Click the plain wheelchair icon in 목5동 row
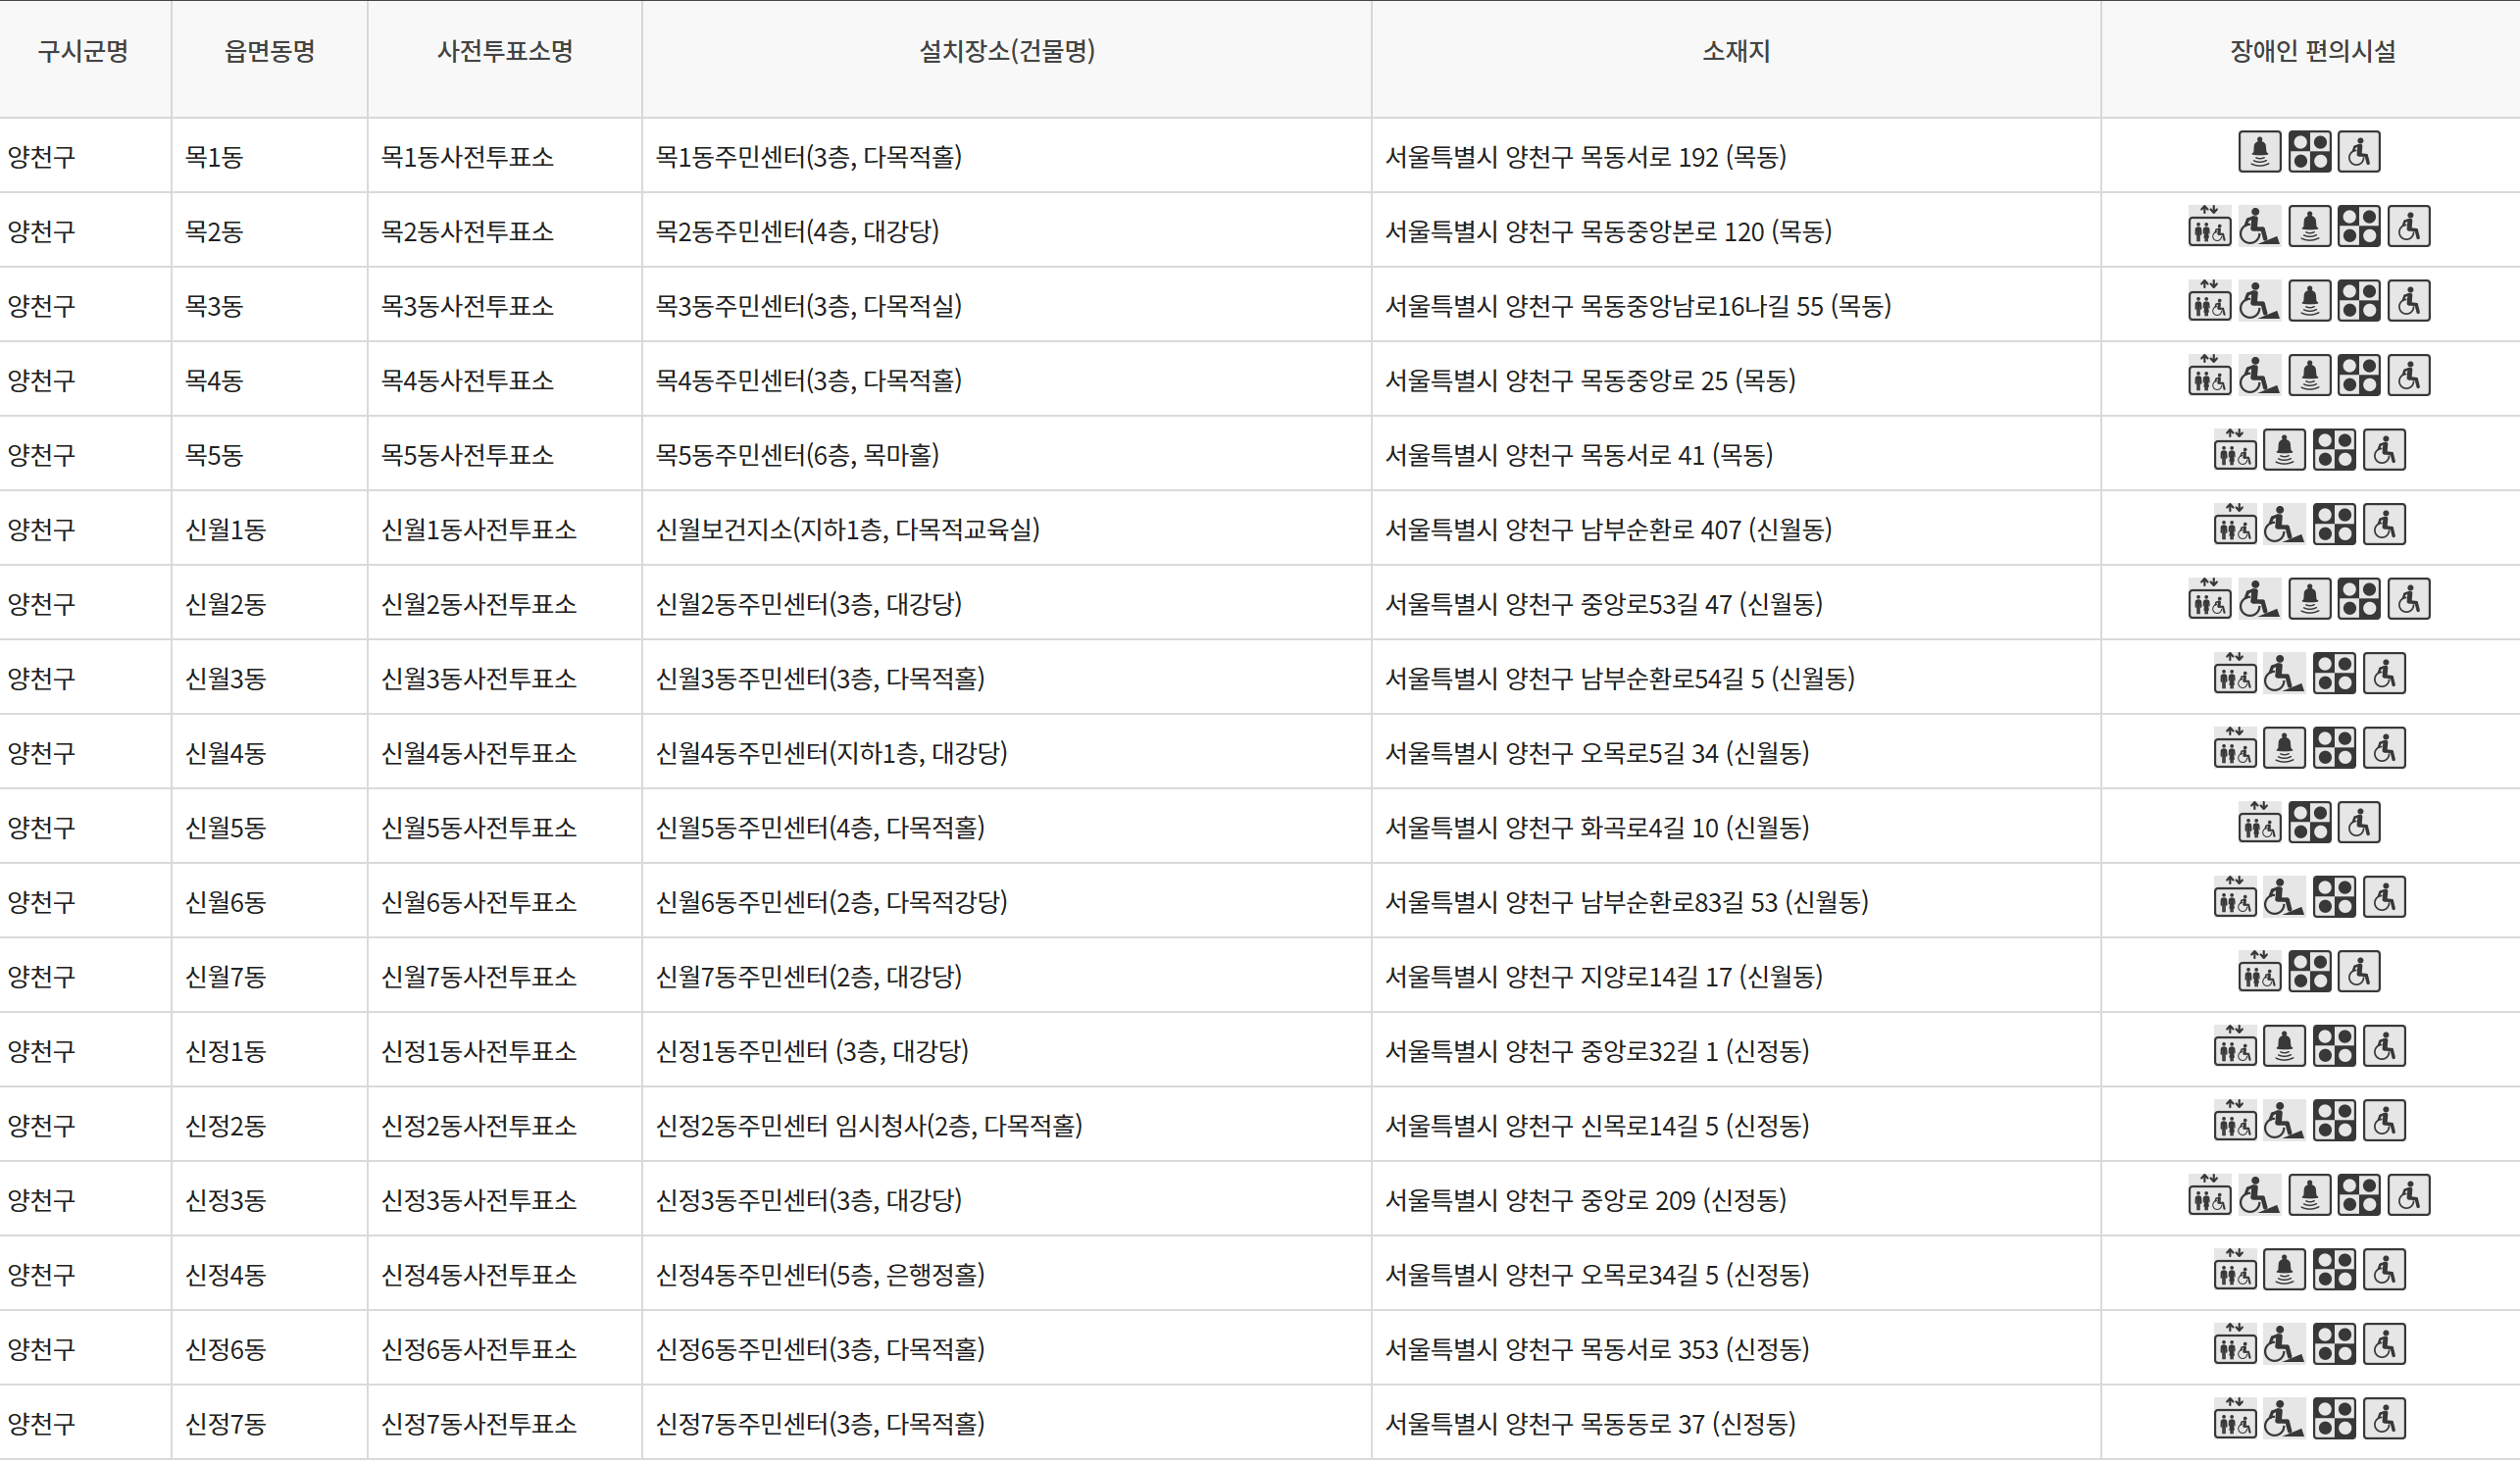Viewport: 2520px width, 1462px height. [x=2384, y=451]
